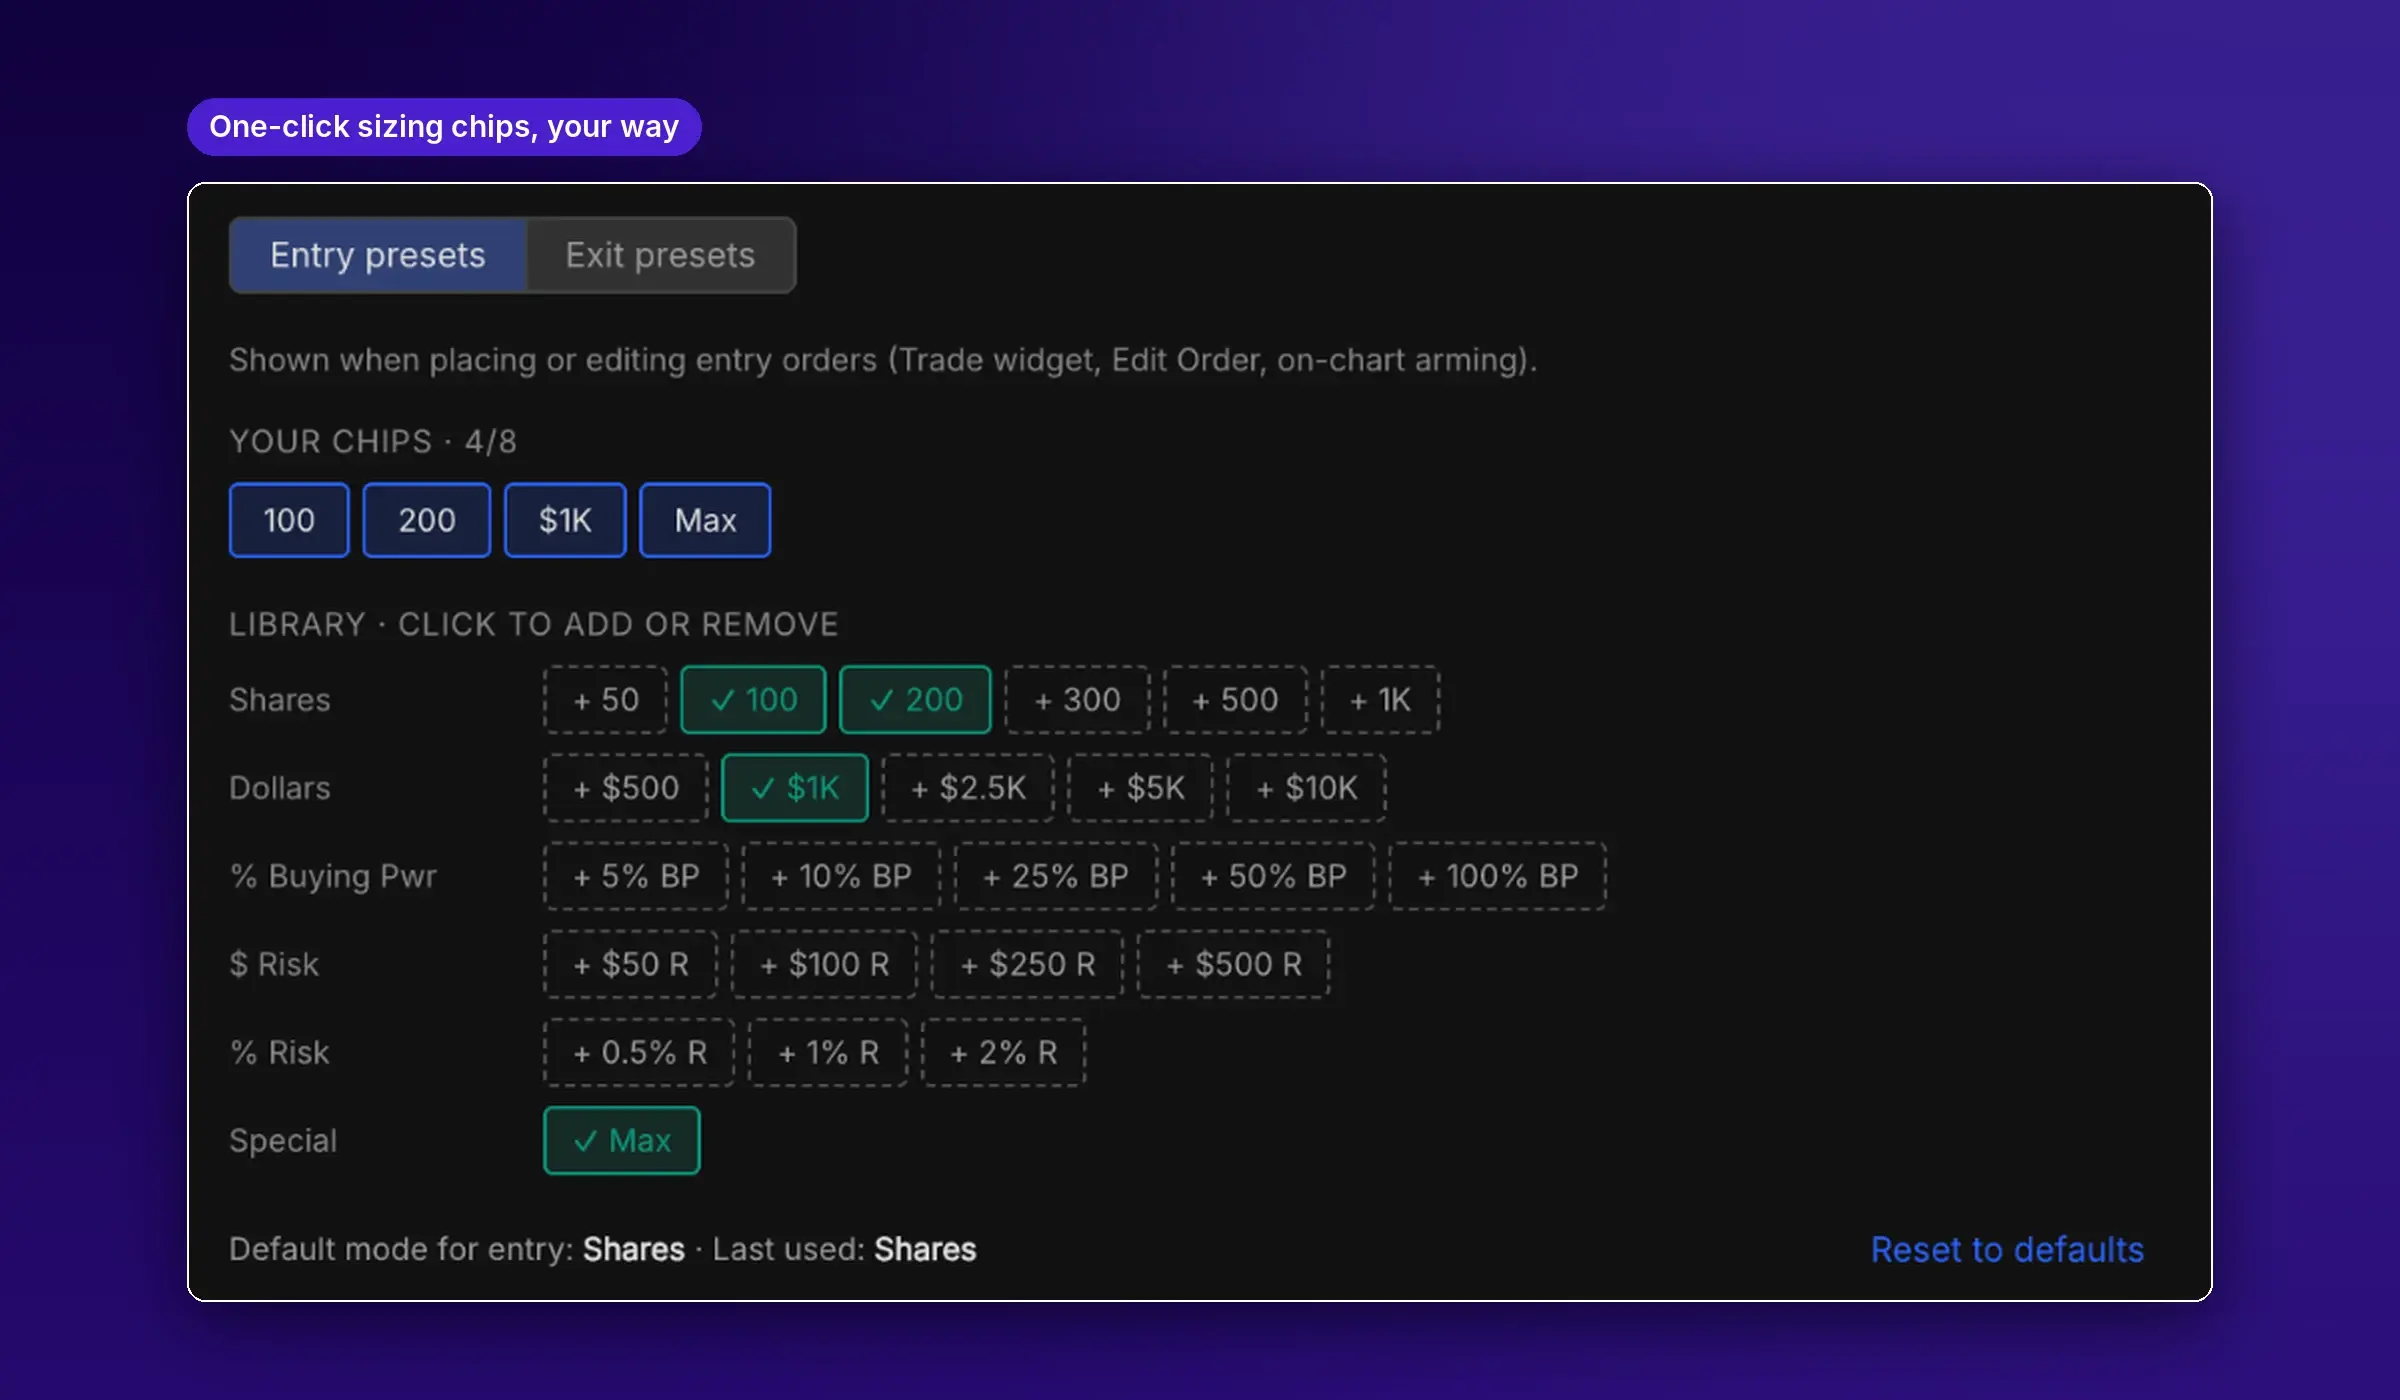Select the 100 chip under Your Chips
Screen dimensions: 2400x1400
289,520
